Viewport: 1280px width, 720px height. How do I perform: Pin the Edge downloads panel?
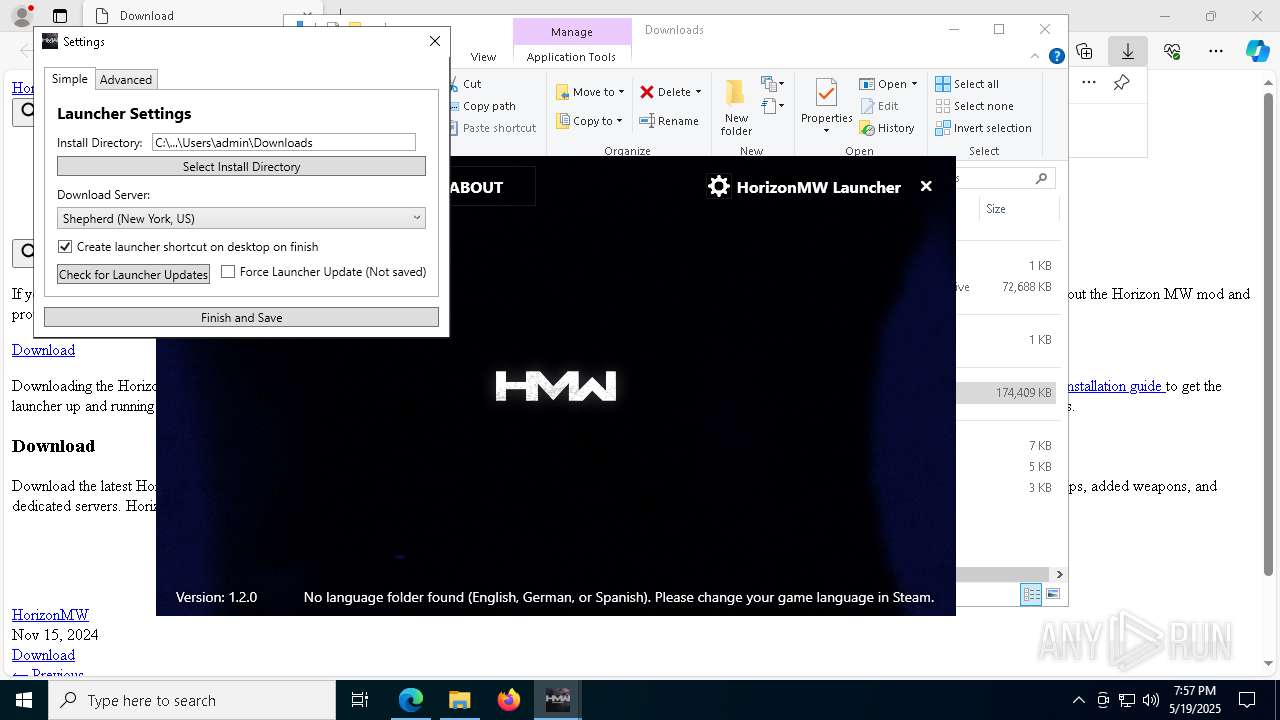click(x=1122, y=83)
